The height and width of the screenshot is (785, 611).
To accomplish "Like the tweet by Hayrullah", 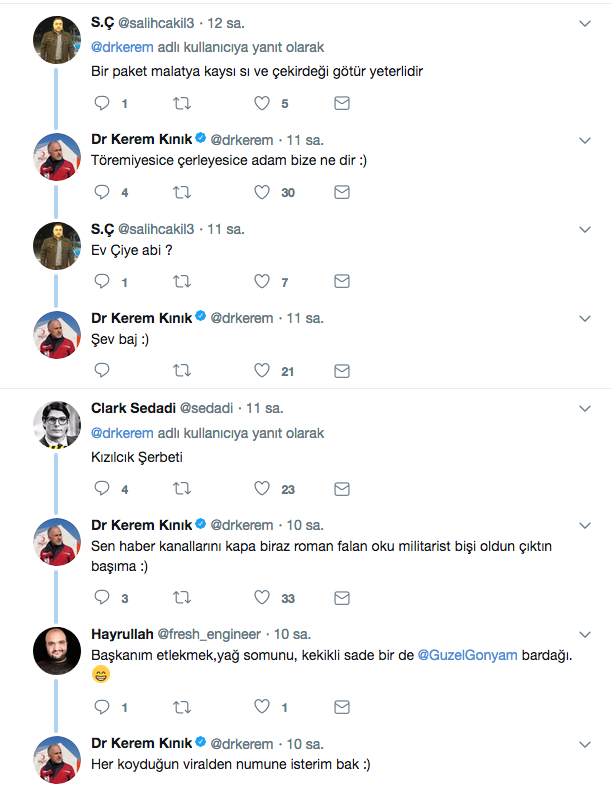I will (262, 707).
